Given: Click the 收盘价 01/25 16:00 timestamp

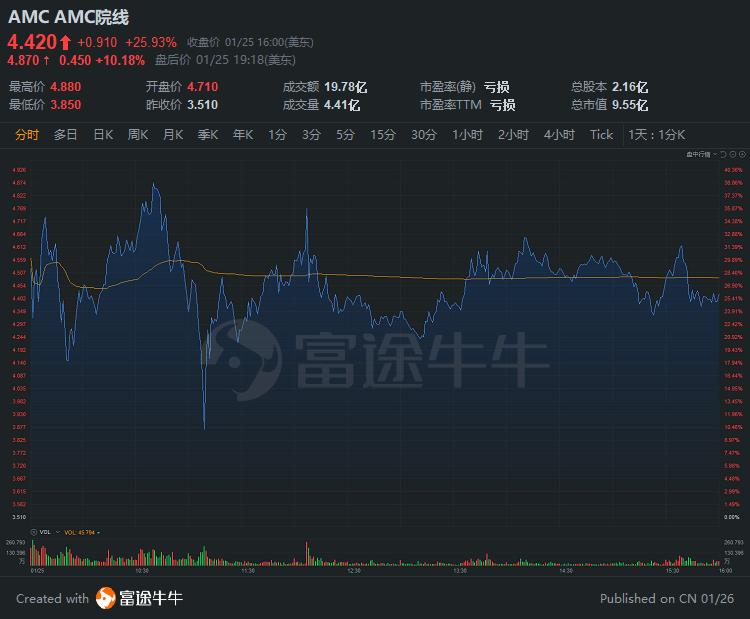Looking at the screenshot, I should pos(250,43).
